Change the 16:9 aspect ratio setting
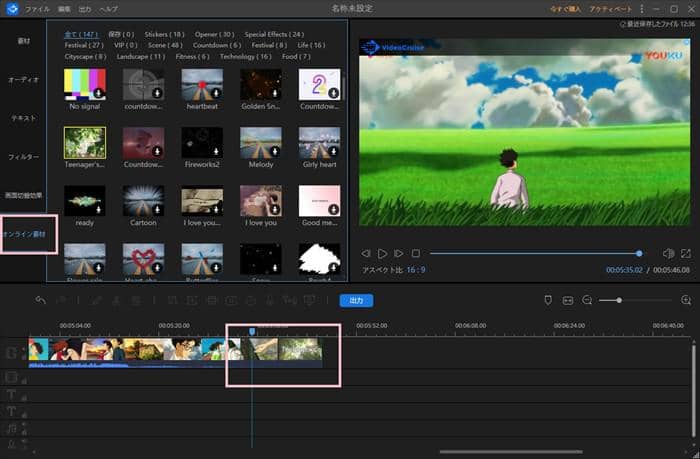700x459 pixels. pyautogui.click(x=416, y=270)
